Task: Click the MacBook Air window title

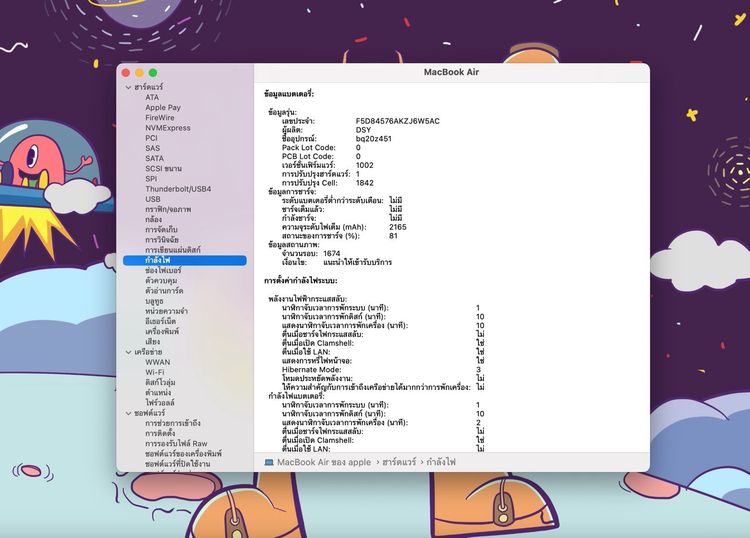Action: coord(451,72)
